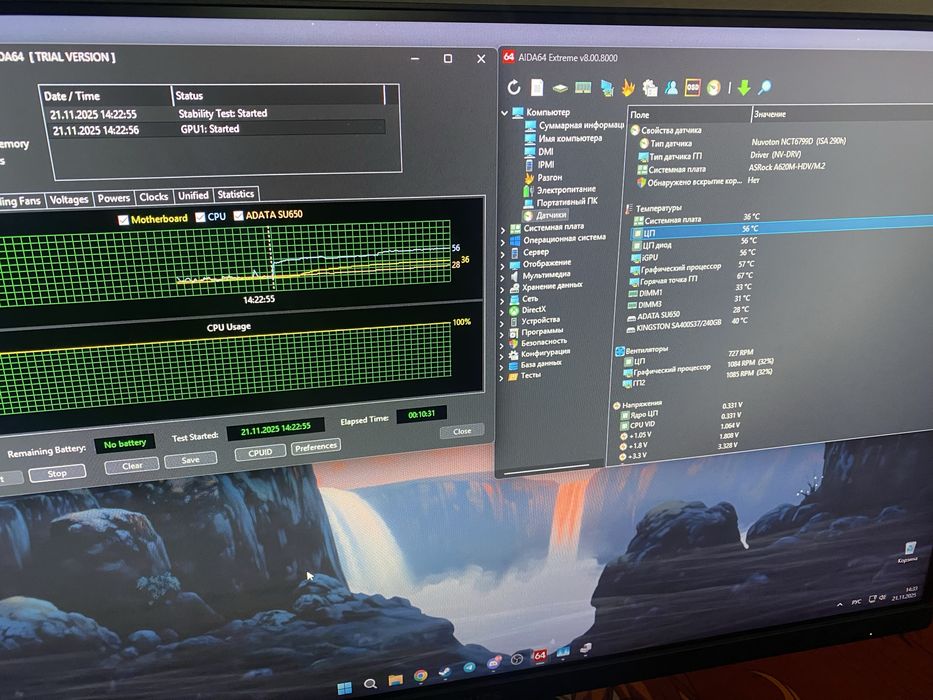The height and width of the screenshot is (700, 933).
Task: Expand the Сеть tree node
Action: [502, 301]
